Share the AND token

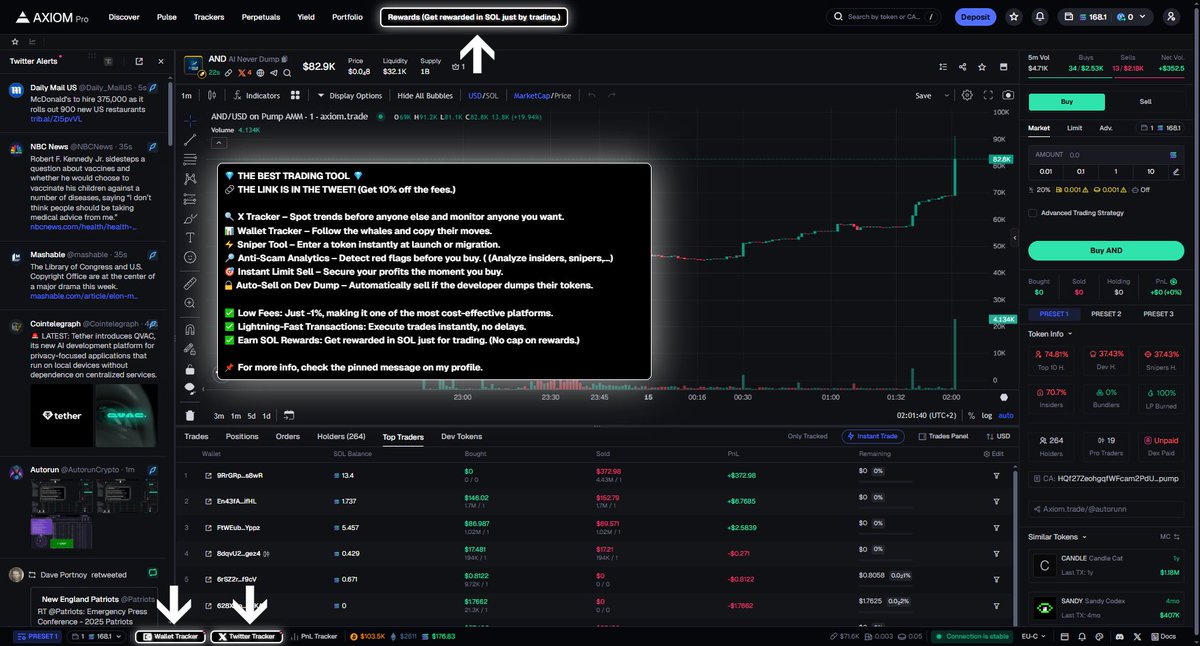(x=962, y=67)
